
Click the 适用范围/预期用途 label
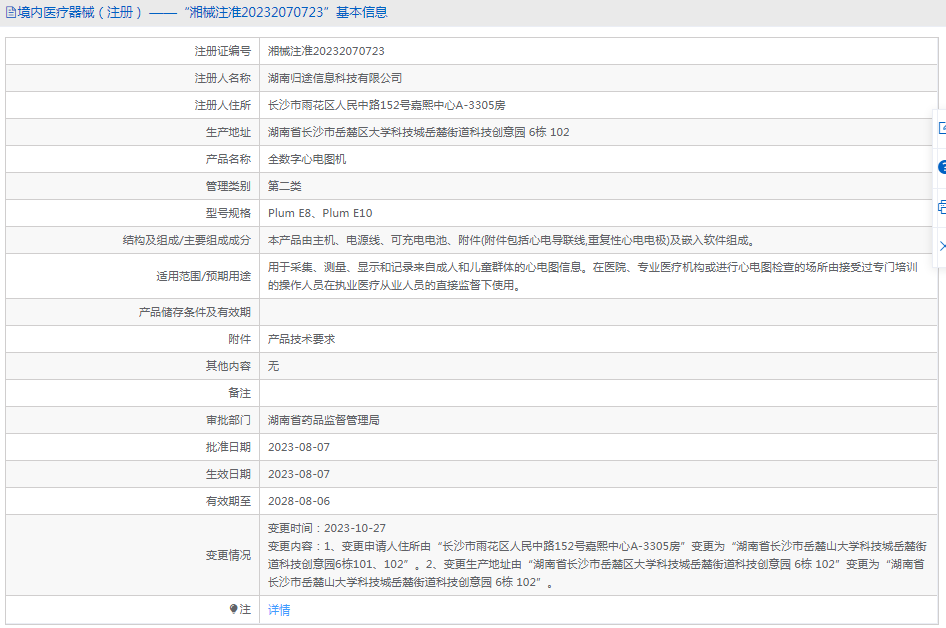[x=204, y=276]
